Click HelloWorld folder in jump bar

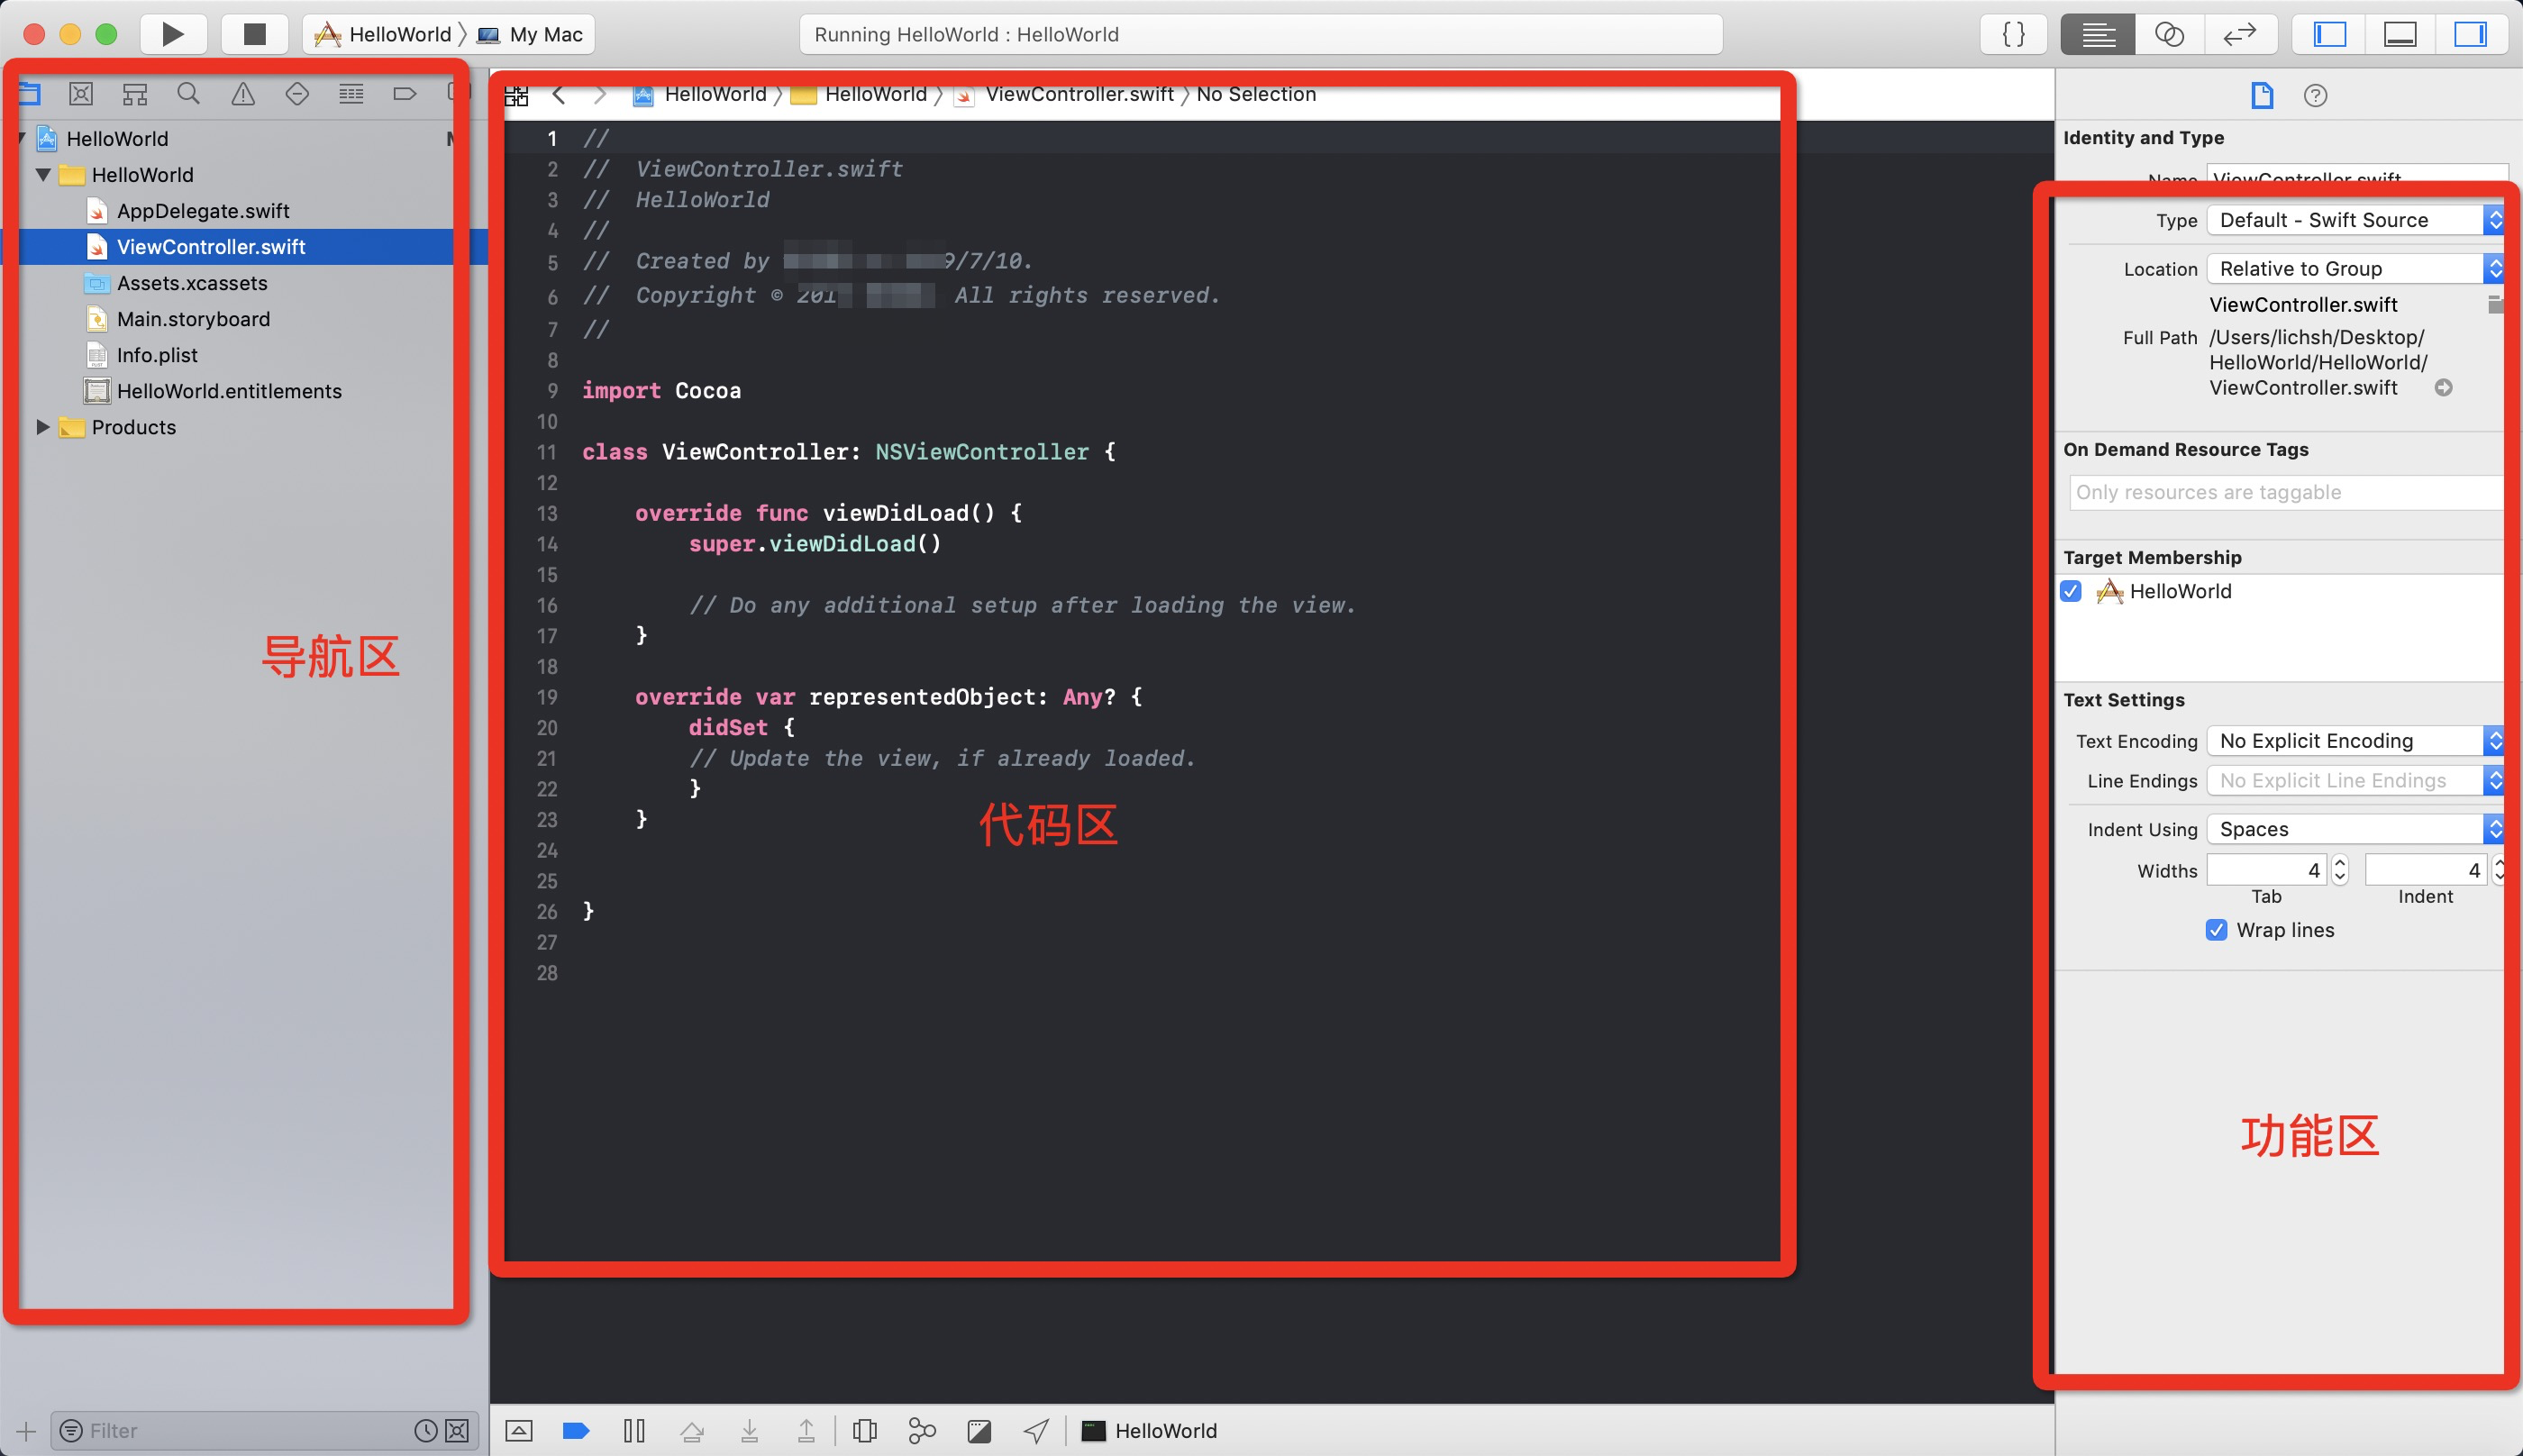(860, 94)
